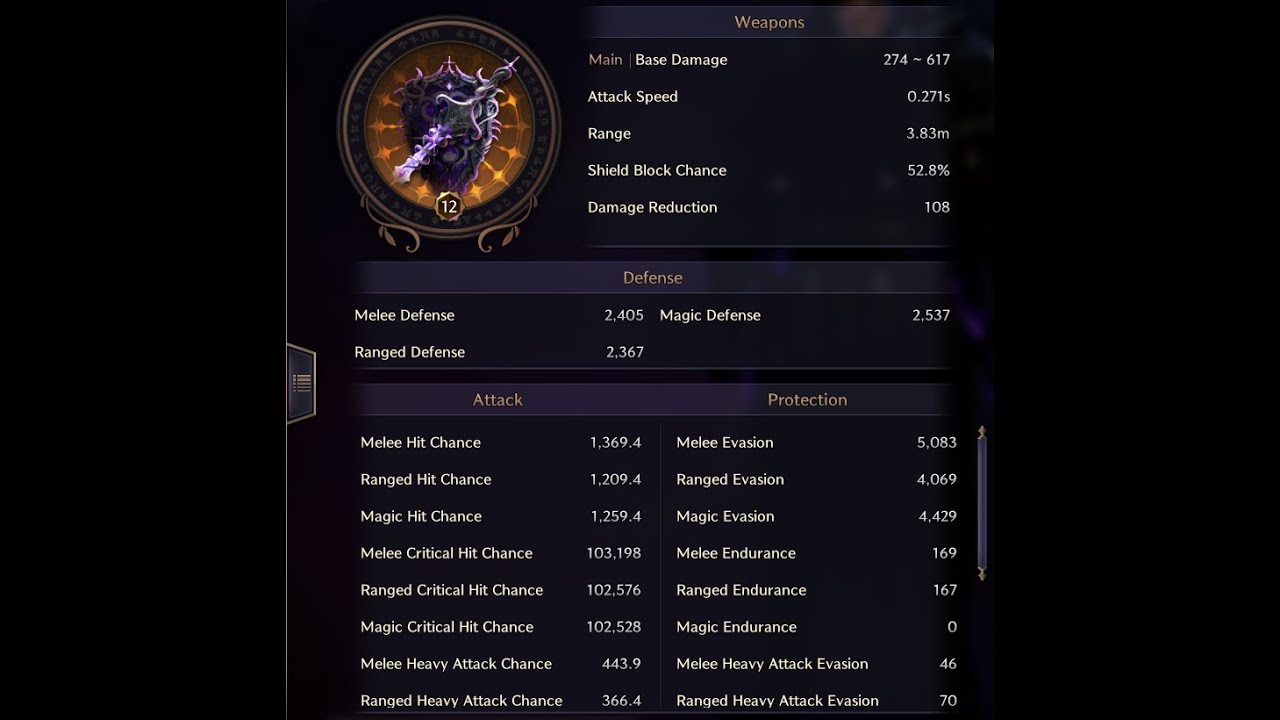Image resolution: width=1280 pixels, height=720 pixels.
Task: Click the Main weapon label
Action: pos(605,60)
